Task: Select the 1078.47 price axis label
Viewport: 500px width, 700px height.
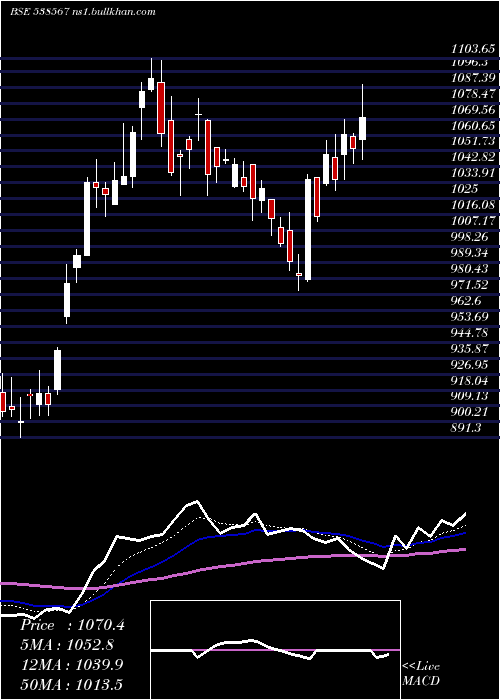Action: tap(473, 94)
